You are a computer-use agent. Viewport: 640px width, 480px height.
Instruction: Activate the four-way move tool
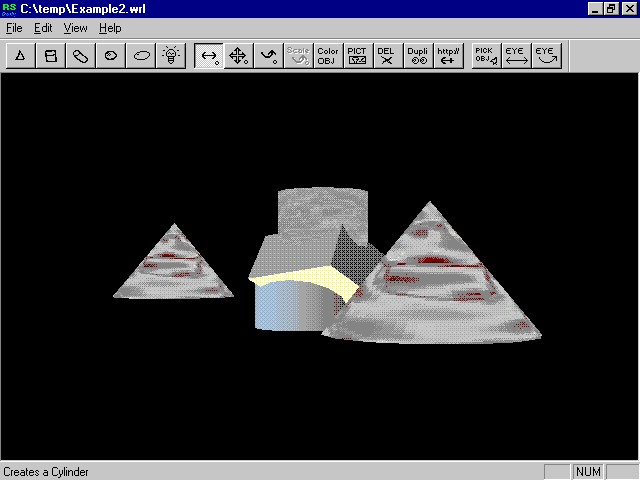click(239, 56)
